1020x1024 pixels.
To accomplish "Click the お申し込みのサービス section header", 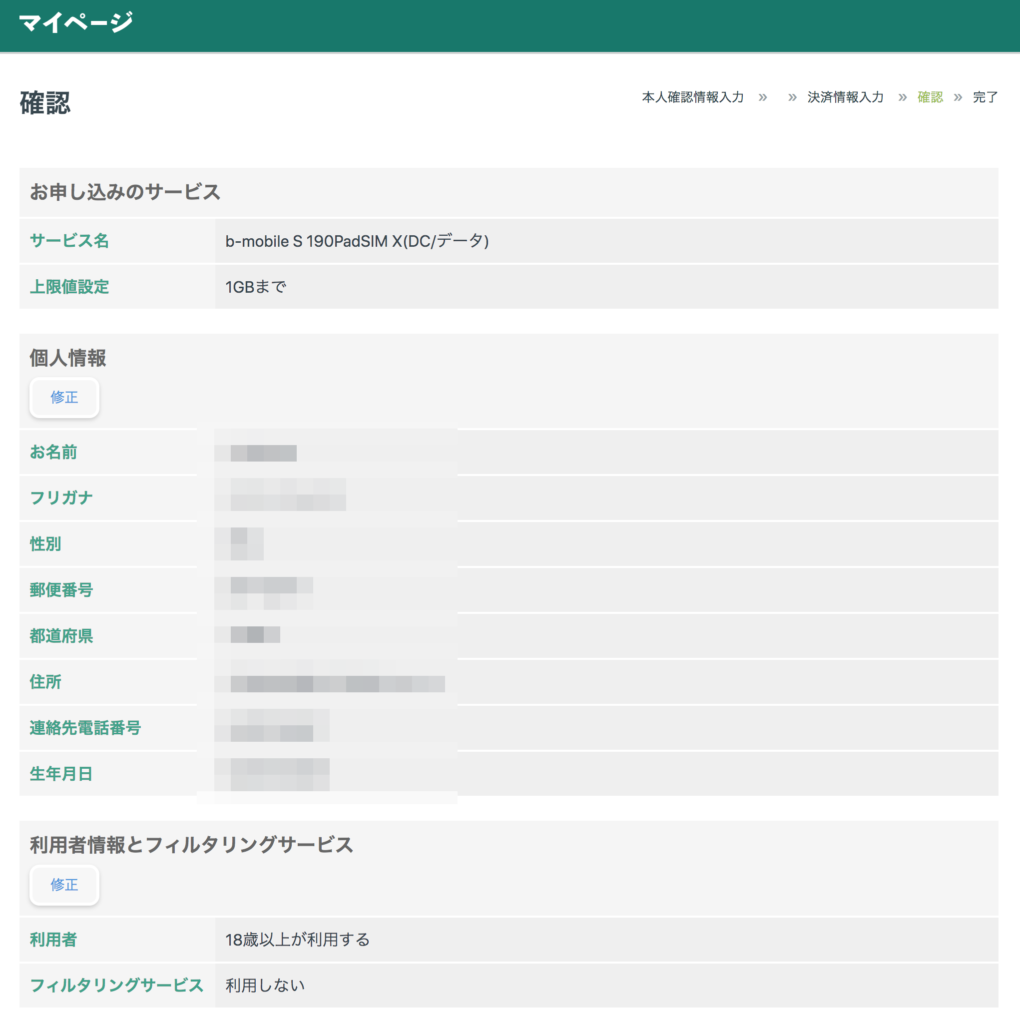I will point(125,192).
